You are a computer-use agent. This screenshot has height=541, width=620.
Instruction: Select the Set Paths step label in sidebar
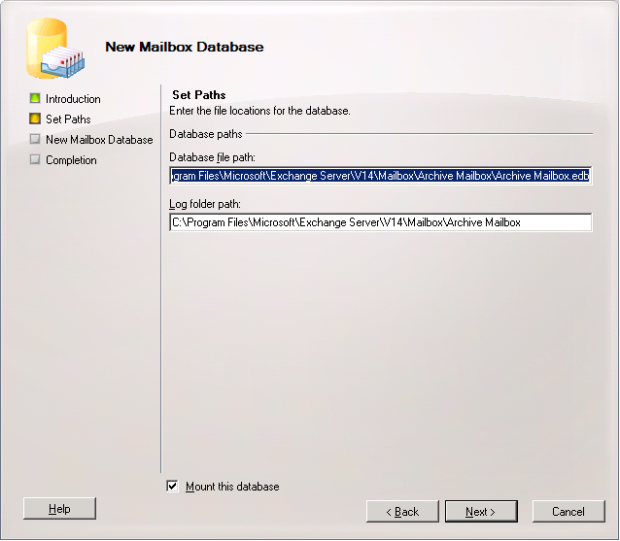pos(68,119)
